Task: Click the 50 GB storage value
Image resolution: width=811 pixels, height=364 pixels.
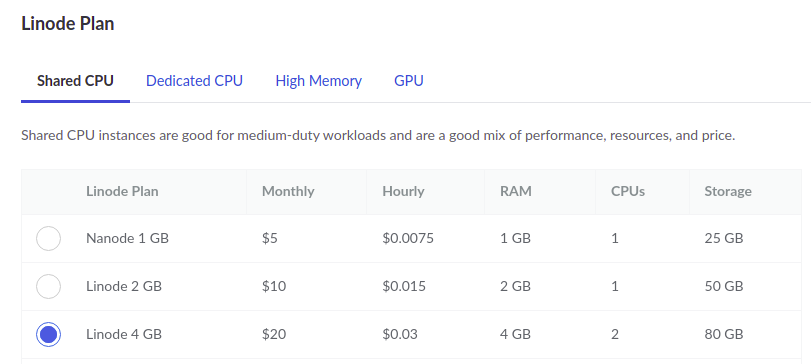Action: tap(724, 286)
